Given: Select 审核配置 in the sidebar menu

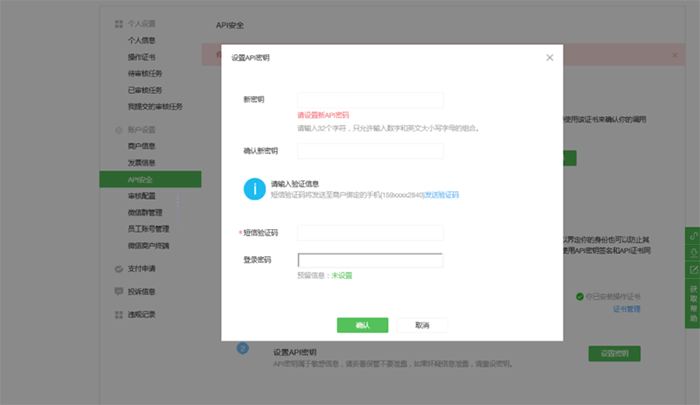Looking at the screenshot, I should [x=141, y=196].
